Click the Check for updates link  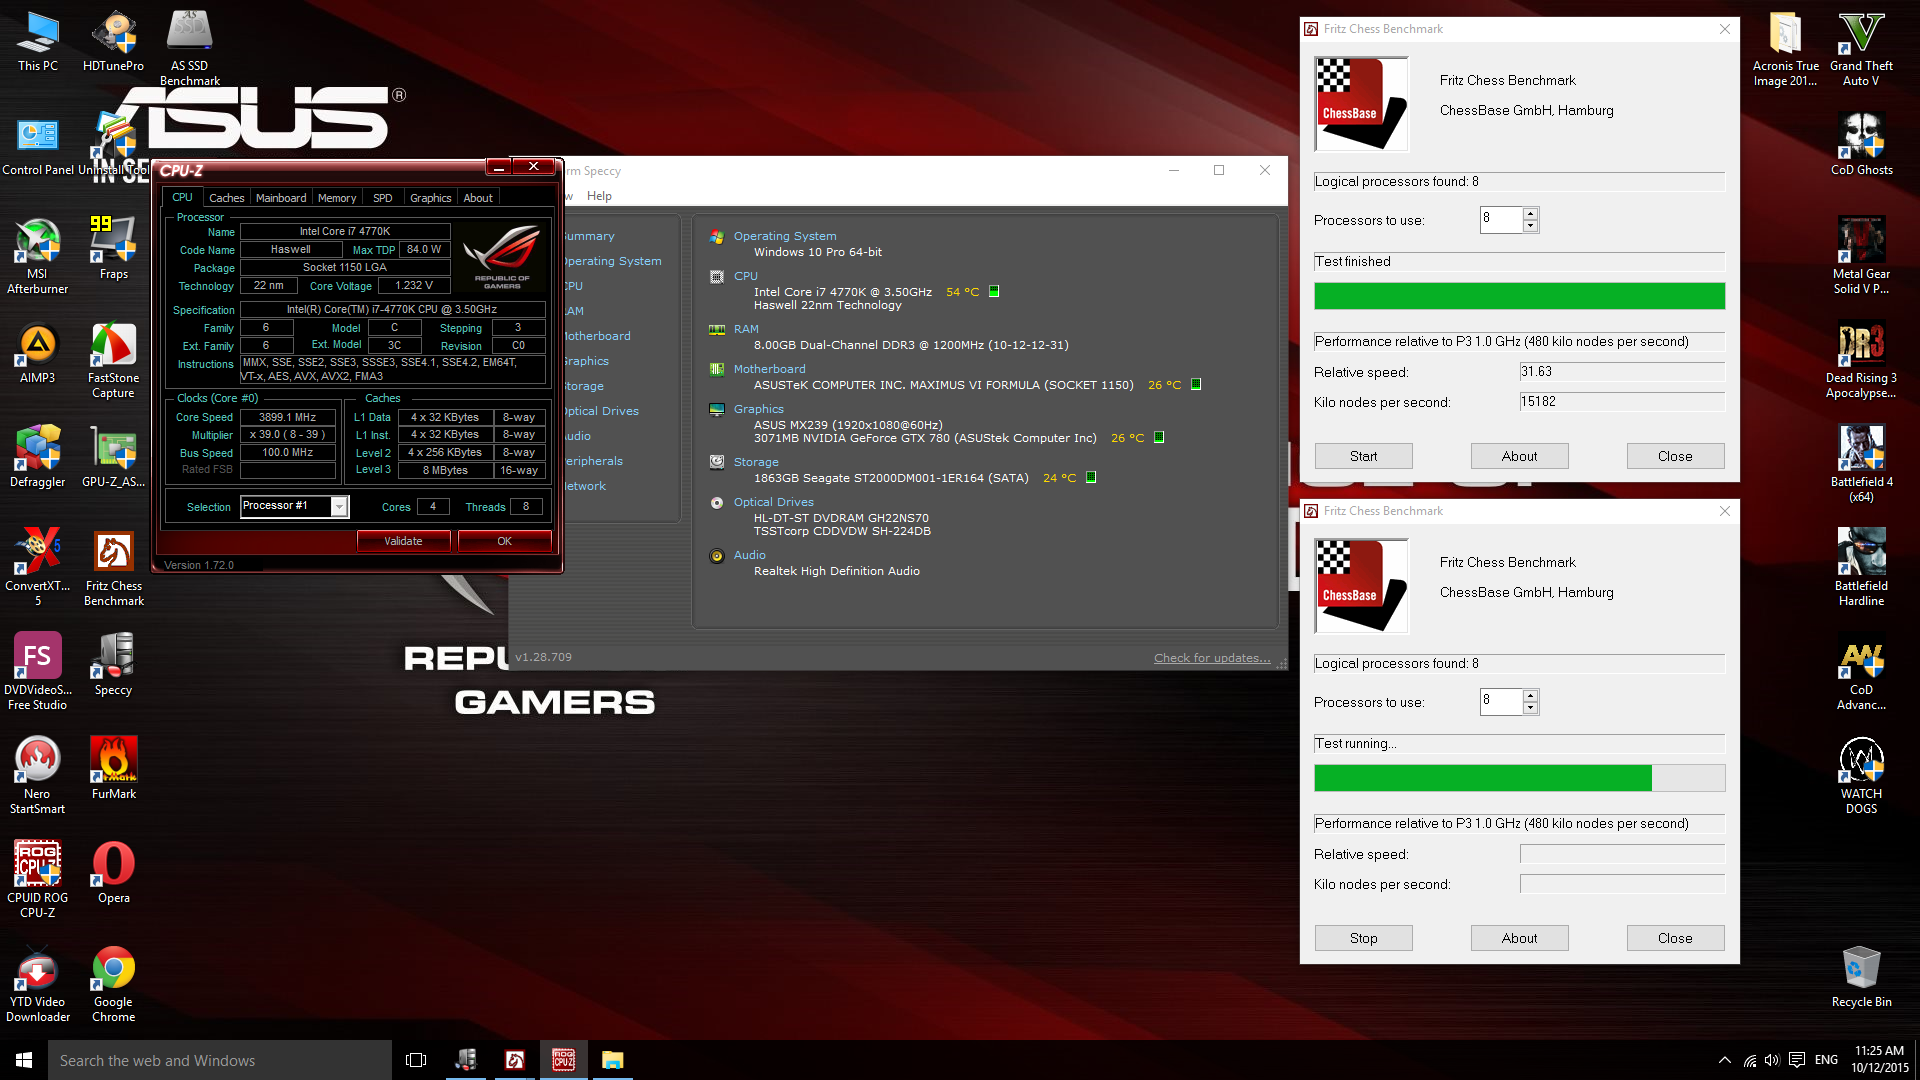pyautogui.click(x=1211, y=658)
